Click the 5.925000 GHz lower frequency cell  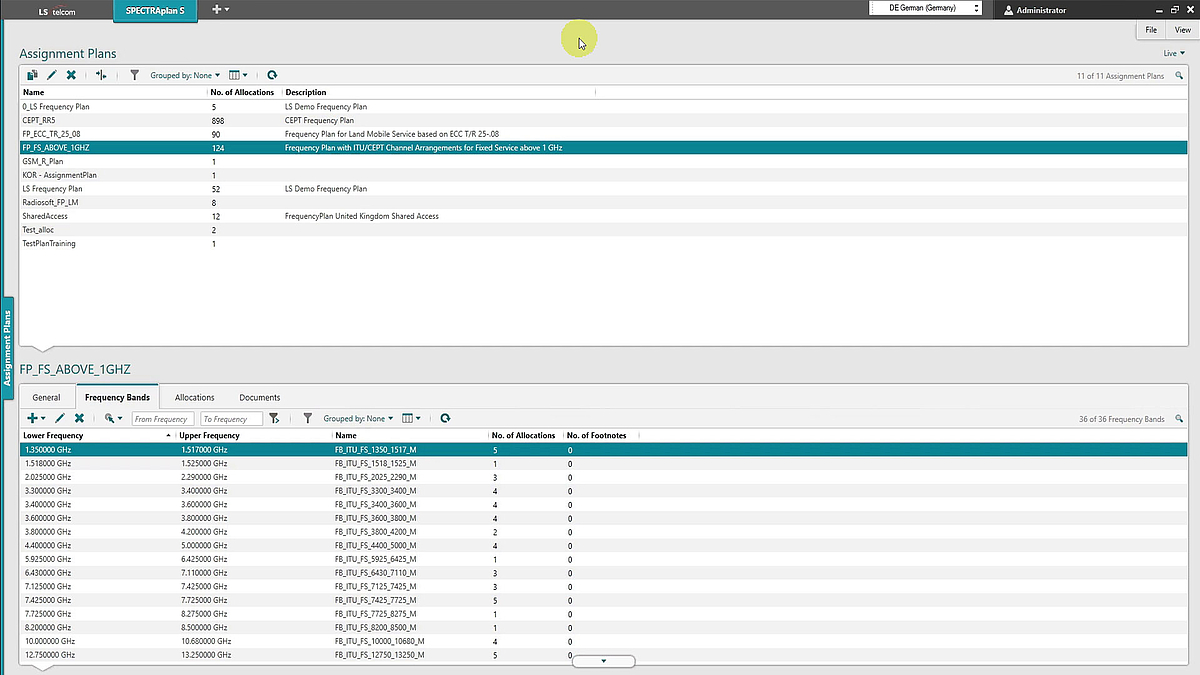coord(48,559)
